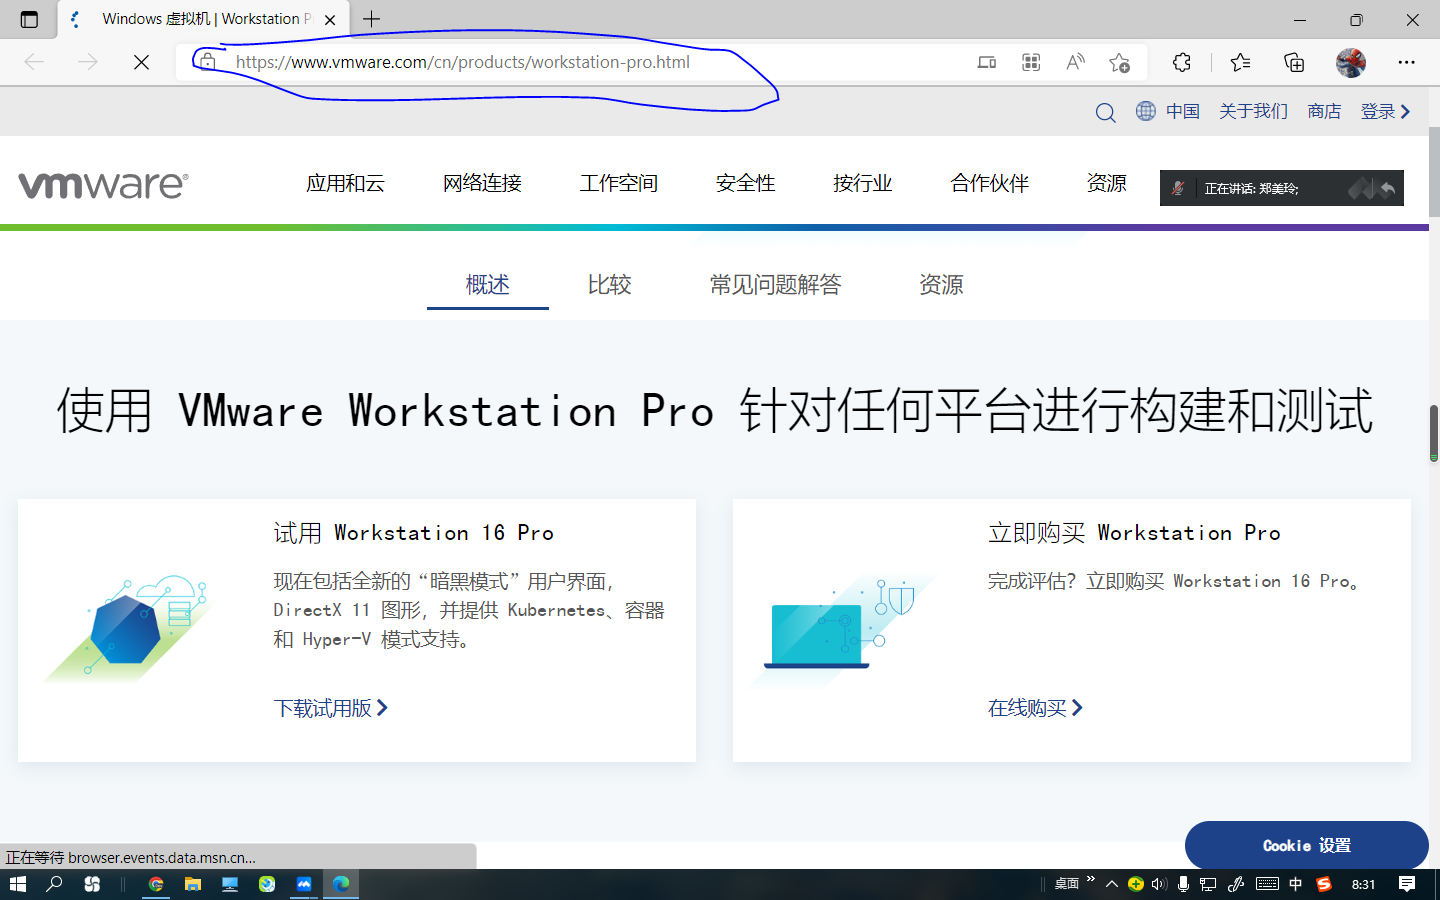Toggle the muted microphone in meeting bar

[1178, 188]
